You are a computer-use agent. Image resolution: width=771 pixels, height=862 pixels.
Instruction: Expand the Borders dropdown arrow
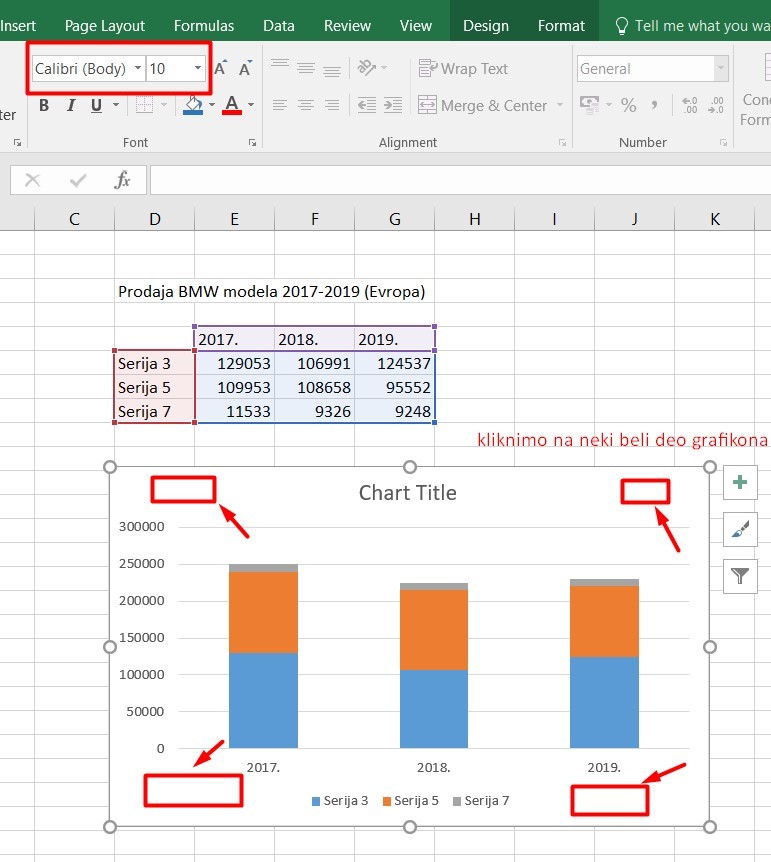(164, 104)
